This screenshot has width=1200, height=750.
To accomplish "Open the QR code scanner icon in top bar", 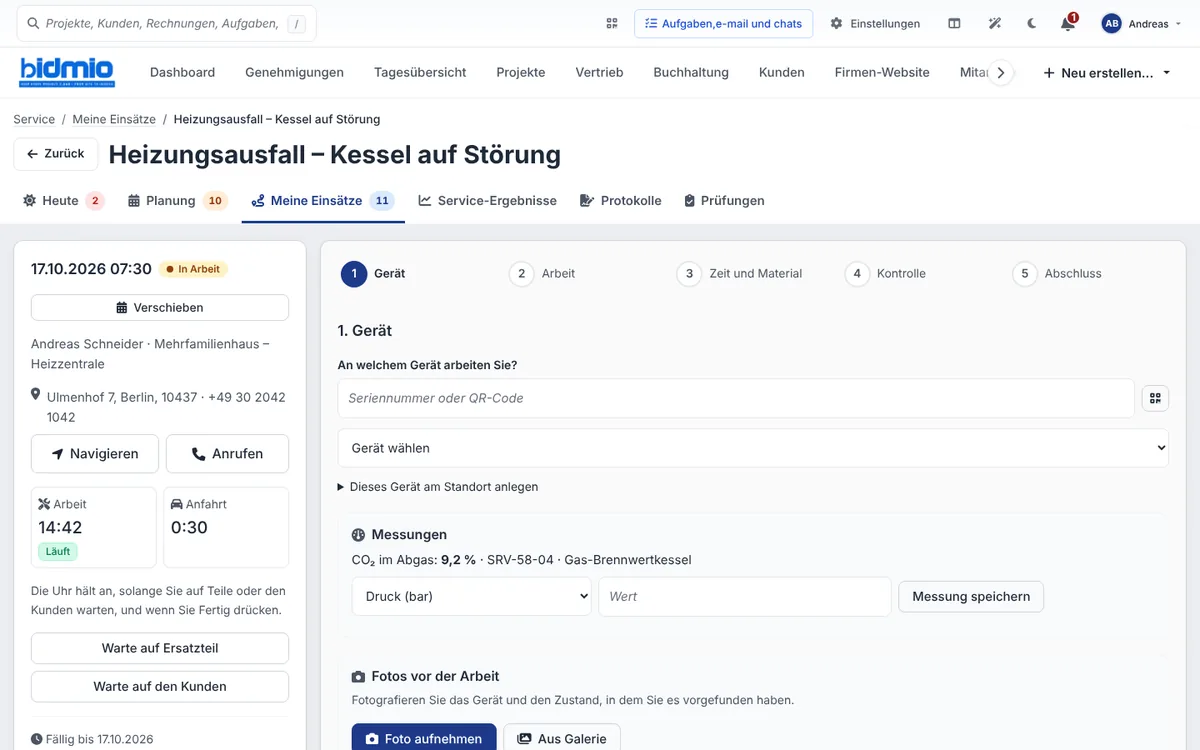I will point(612,23).
